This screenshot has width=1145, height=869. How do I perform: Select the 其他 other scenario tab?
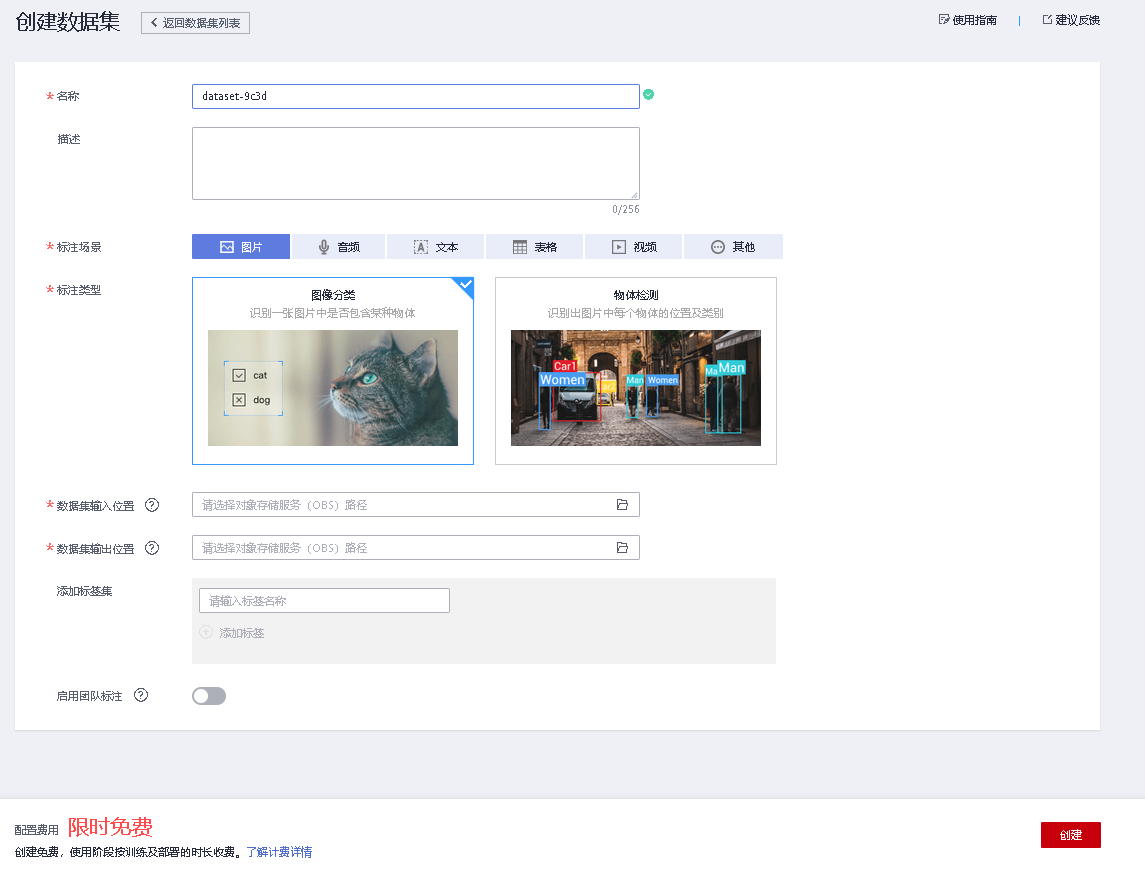pyautogui.click(x=733, y=247)
